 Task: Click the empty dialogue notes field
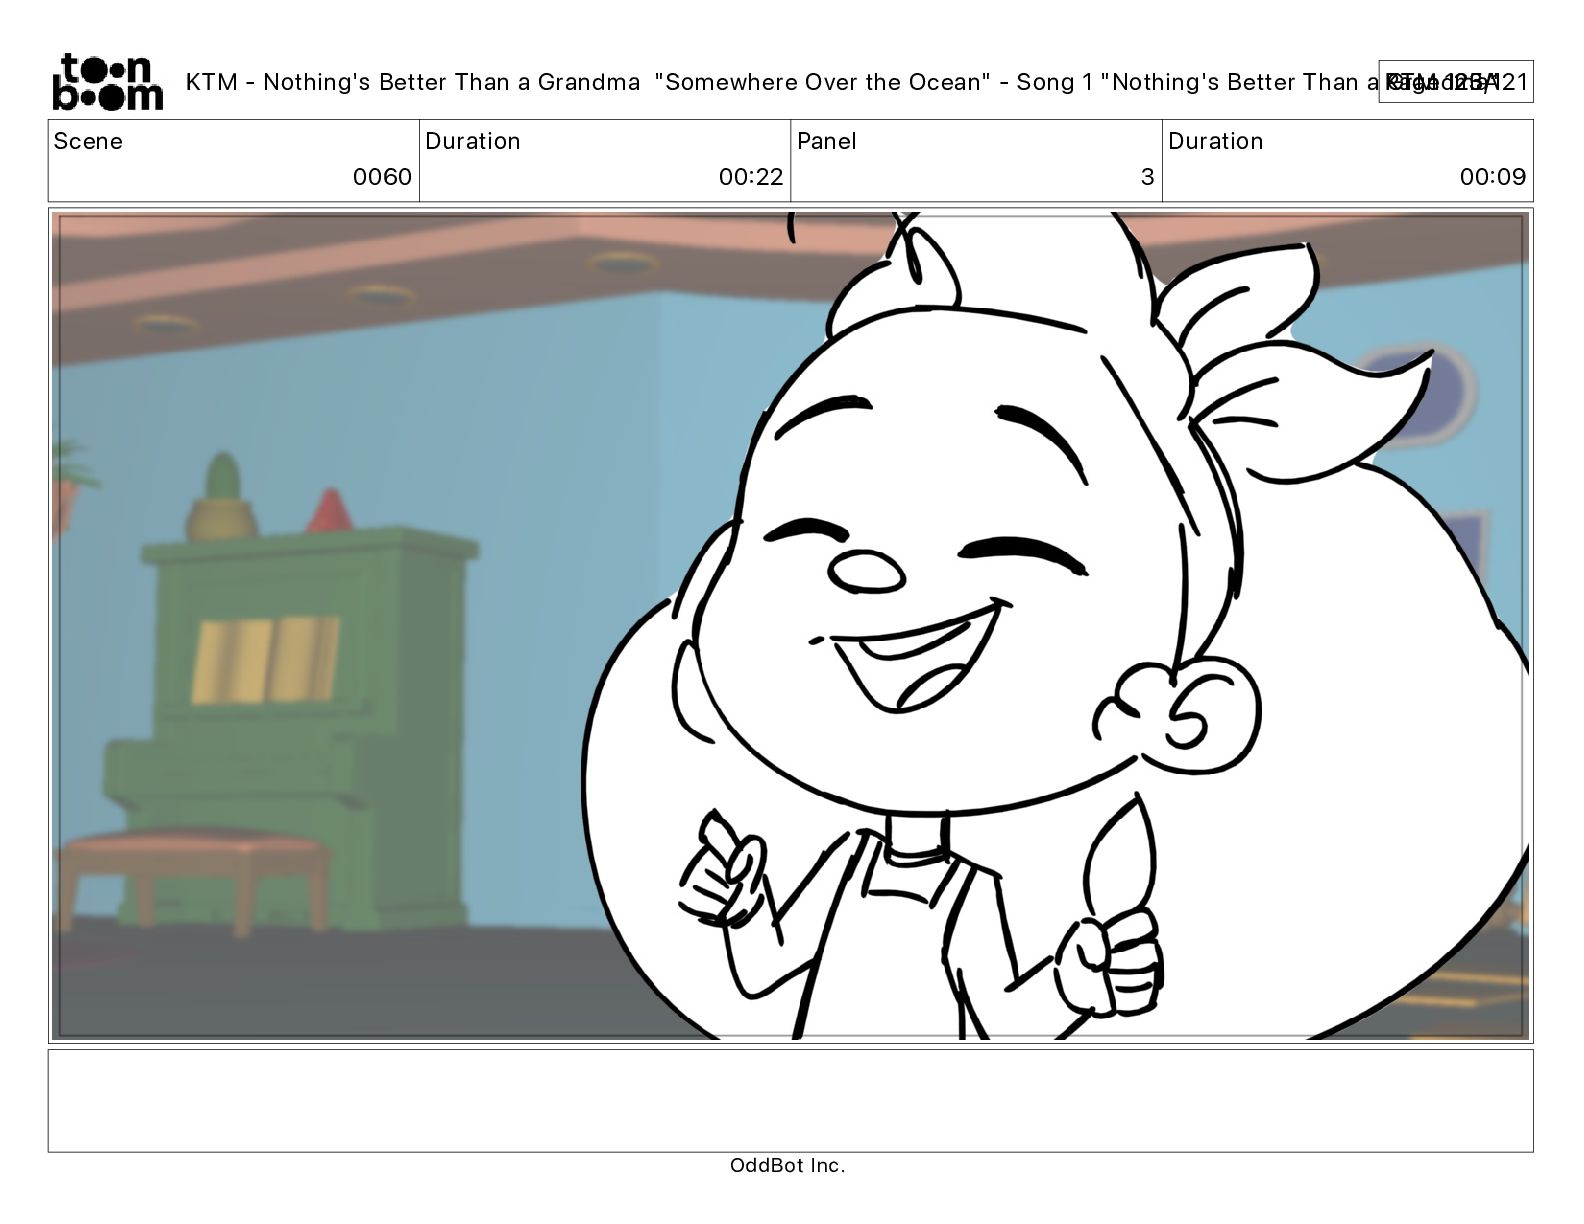(790, 1100)
